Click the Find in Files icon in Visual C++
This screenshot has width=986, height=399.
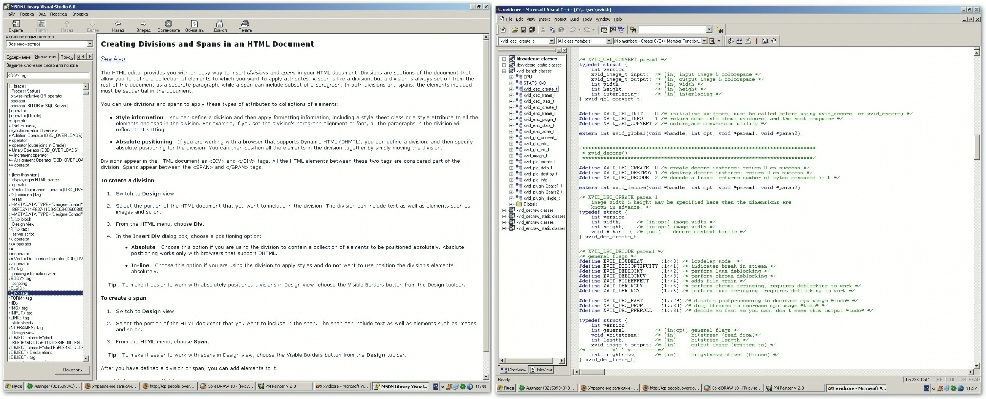point(633,30)
